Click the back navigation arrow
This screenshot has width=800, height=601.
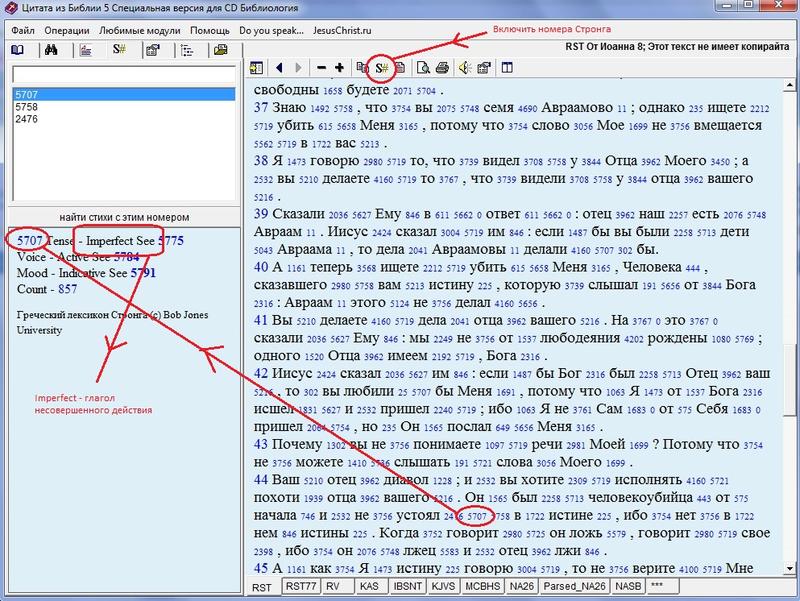point(279,68)
